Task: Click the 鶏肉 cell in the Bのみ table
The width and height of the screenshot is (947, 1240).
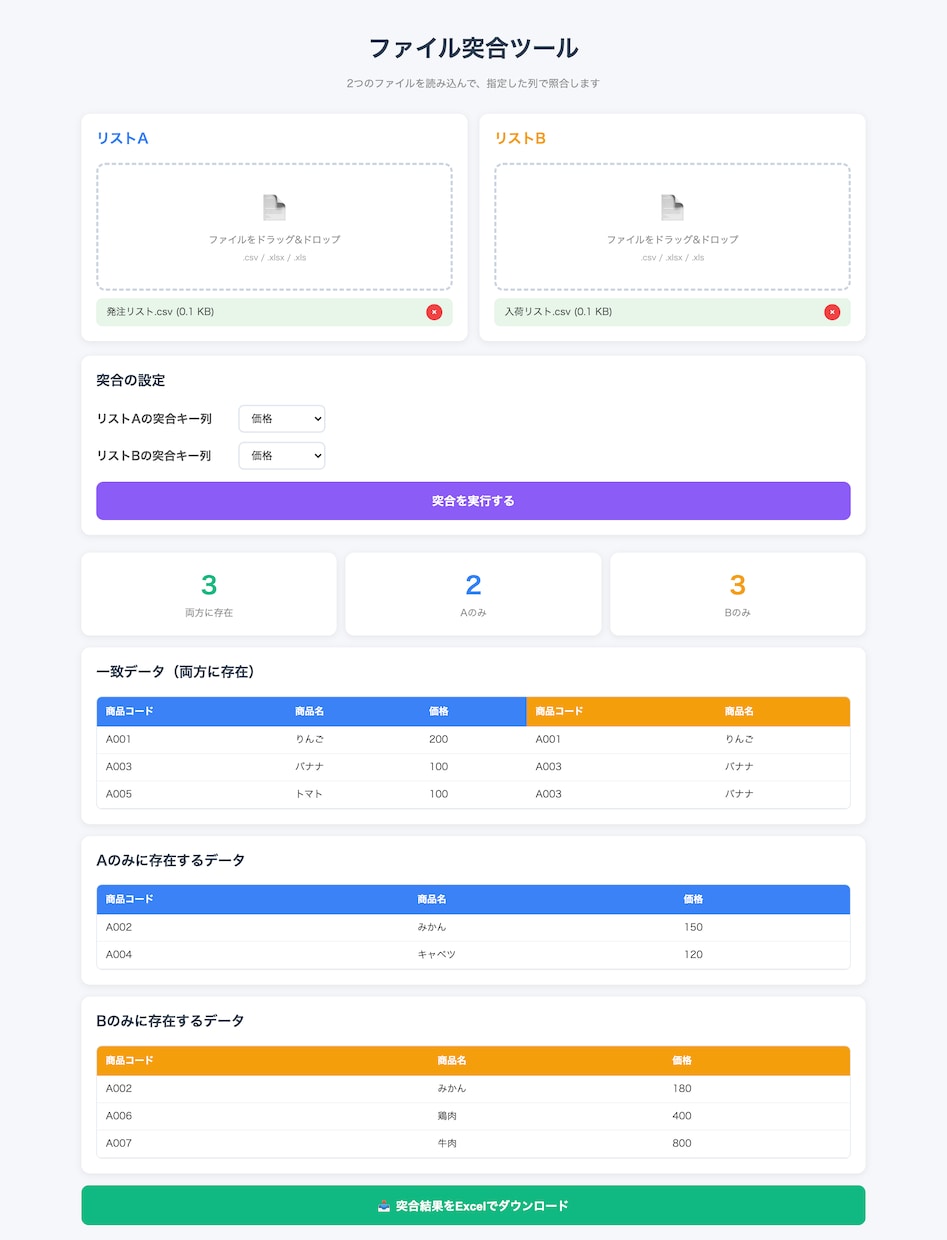Action: point(447,1116)
